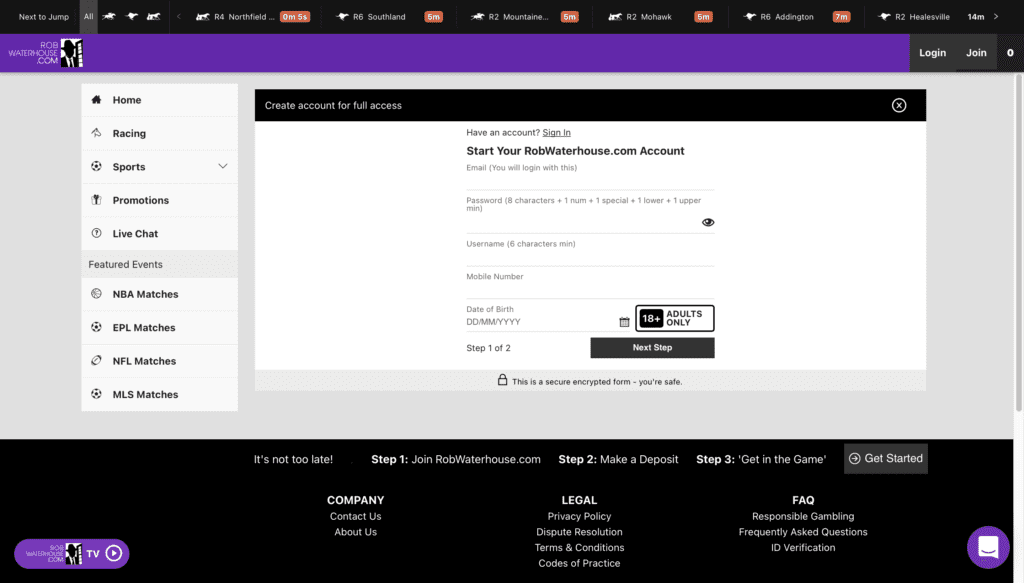
Task: Open NBA Matches featured event
Action: [159, 294]
